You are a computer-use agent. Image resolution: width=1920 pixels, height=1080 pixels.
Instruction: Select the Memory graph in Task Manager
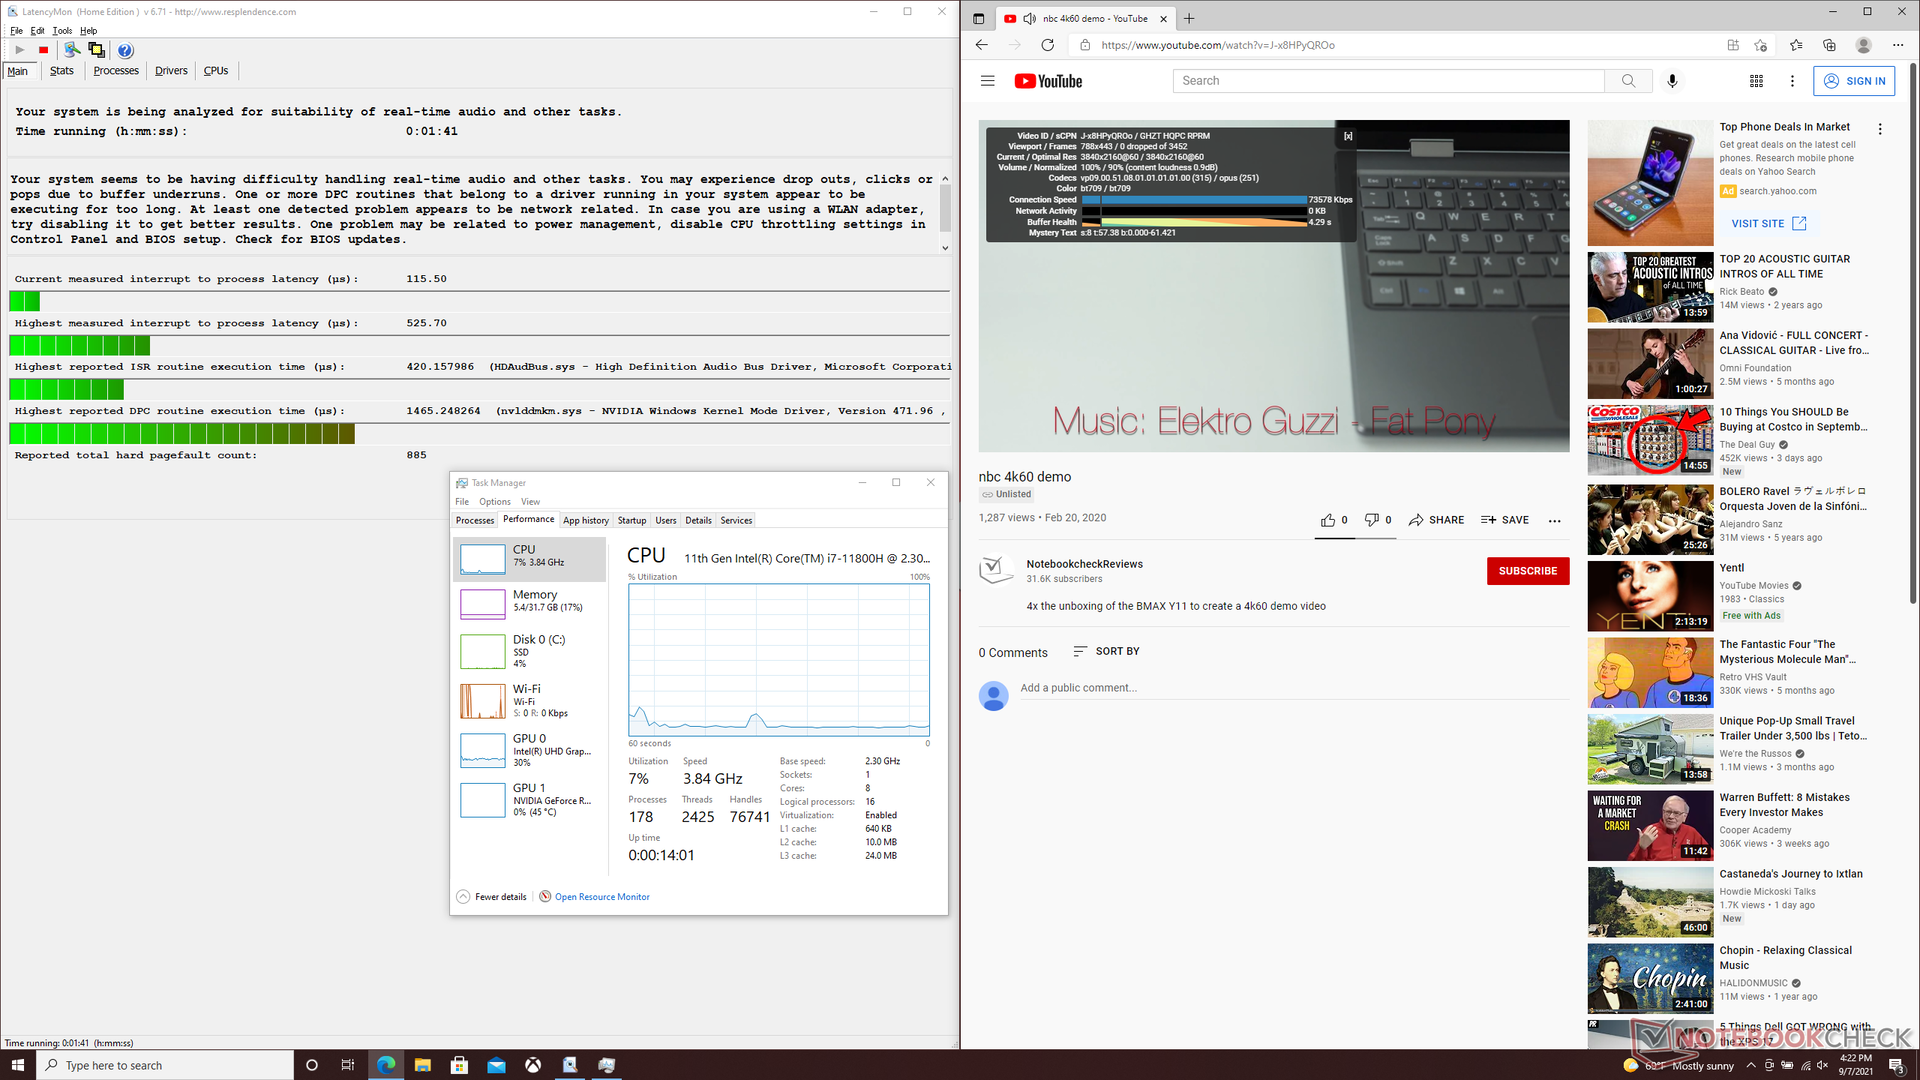(530, 602)
